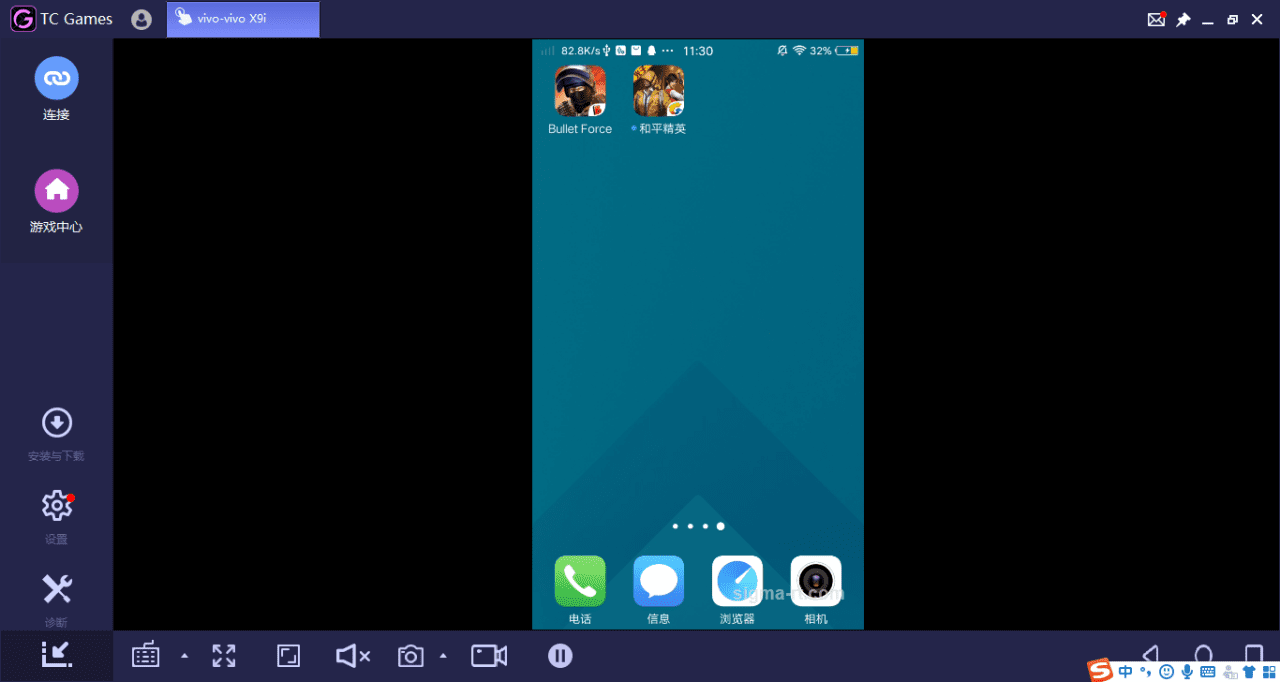Toggle the pin window icon
The height and width of the screenshot is (682, 1280).
click(x=1183, y=19)
